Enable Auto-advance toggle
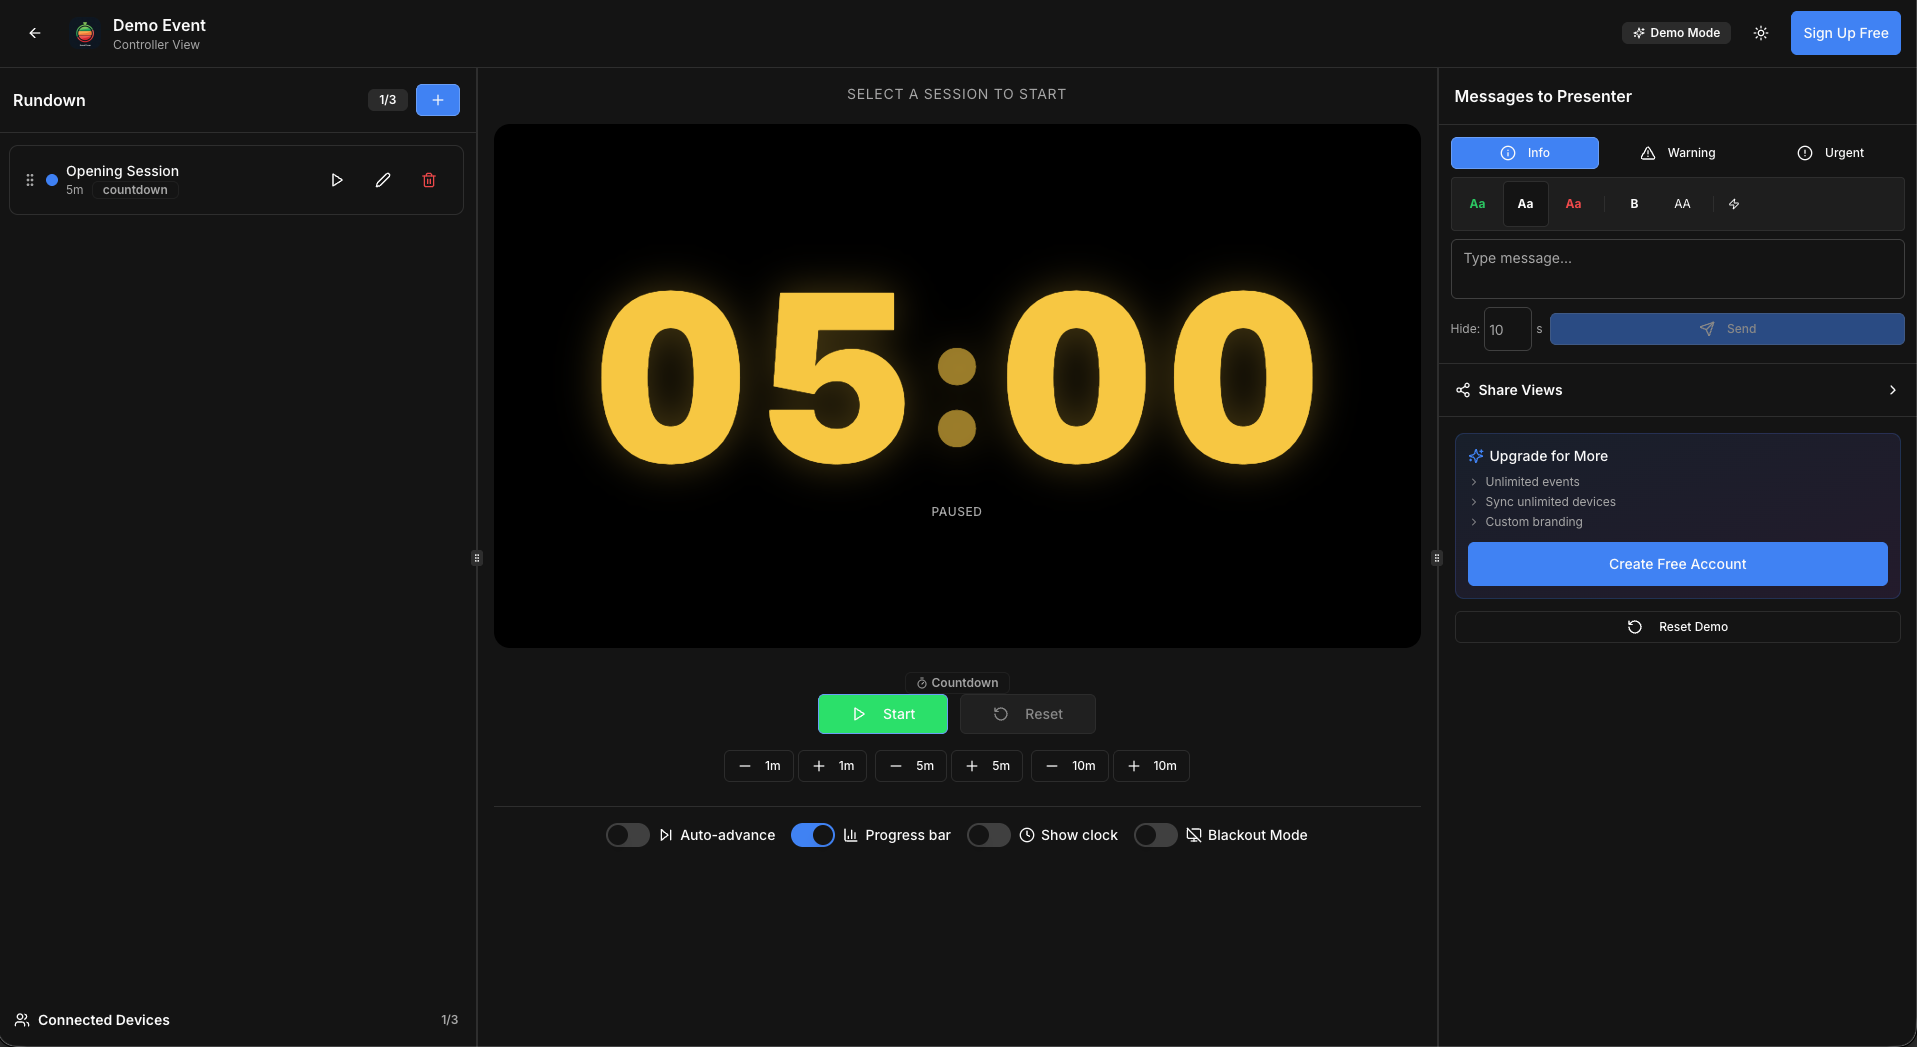The width and height of the screenshot is (1917, 1047). click(627, 835)
